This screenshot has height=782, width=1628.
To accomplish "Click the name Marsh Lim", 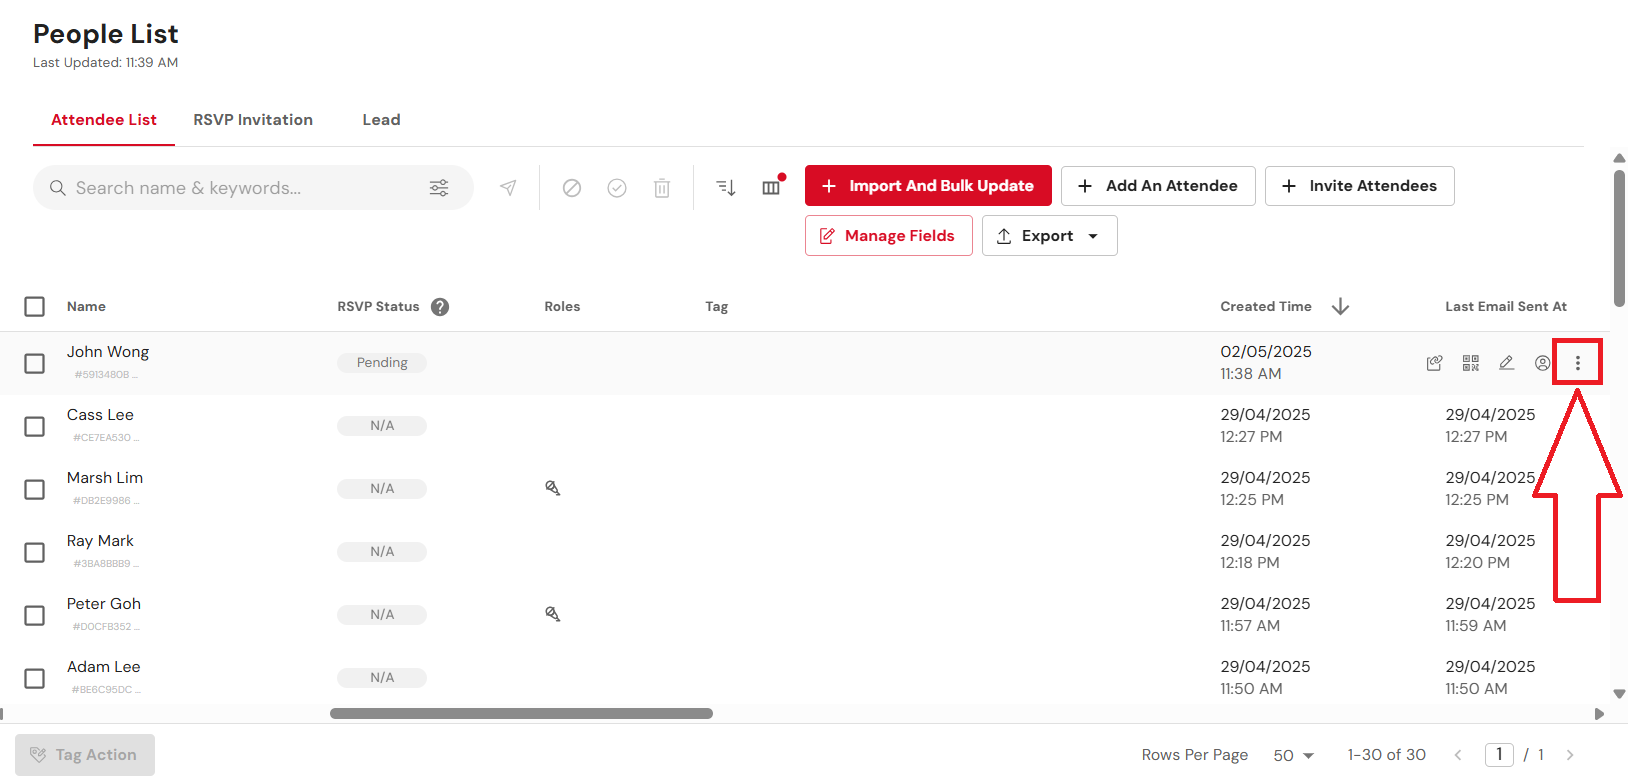I will coord(105,478).
